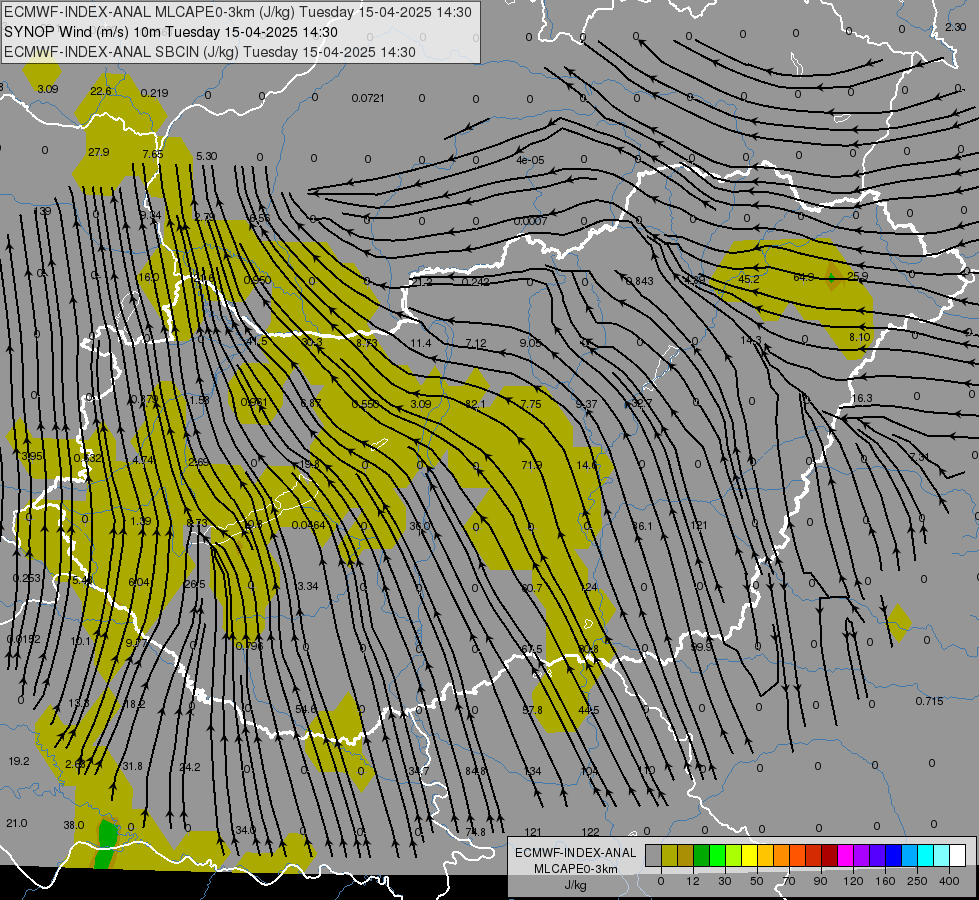
Task: Click the SYNOP Wind 10m header line
Action: pyautogui.click(x=170, y=32)
